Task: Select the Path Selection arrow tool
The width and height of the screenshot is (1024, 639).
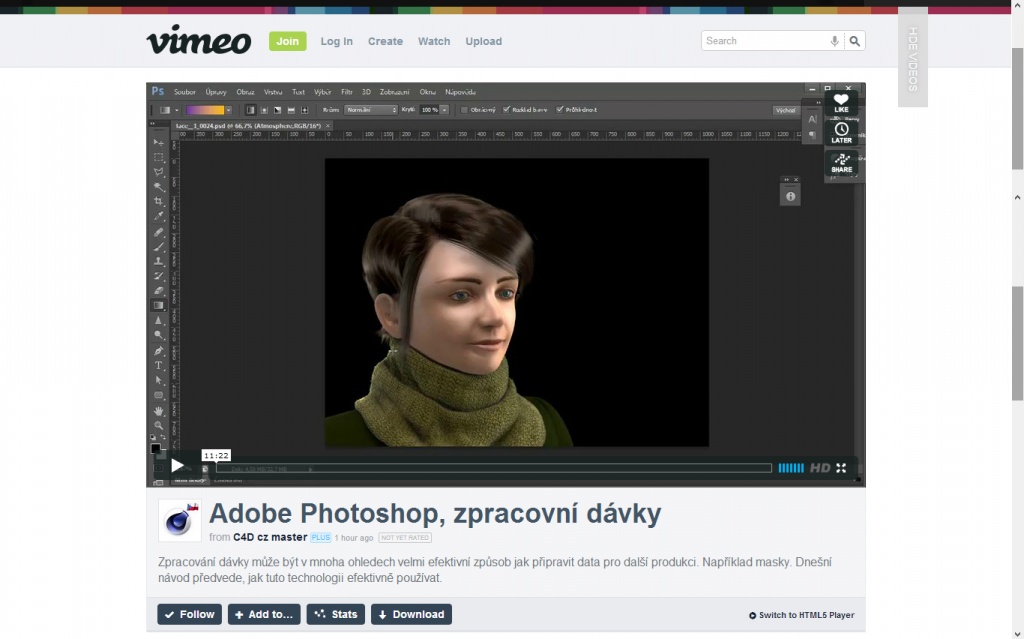Action: point(158,380)
